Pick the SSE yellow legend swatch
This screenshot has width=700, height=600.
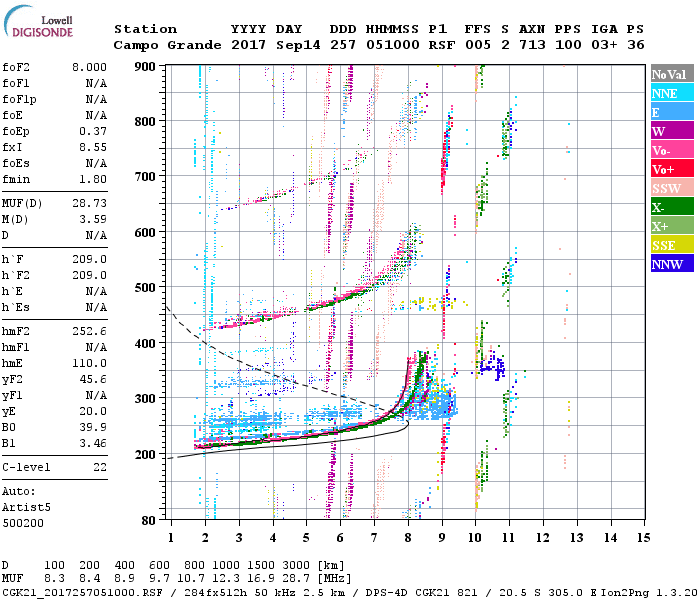672,245
